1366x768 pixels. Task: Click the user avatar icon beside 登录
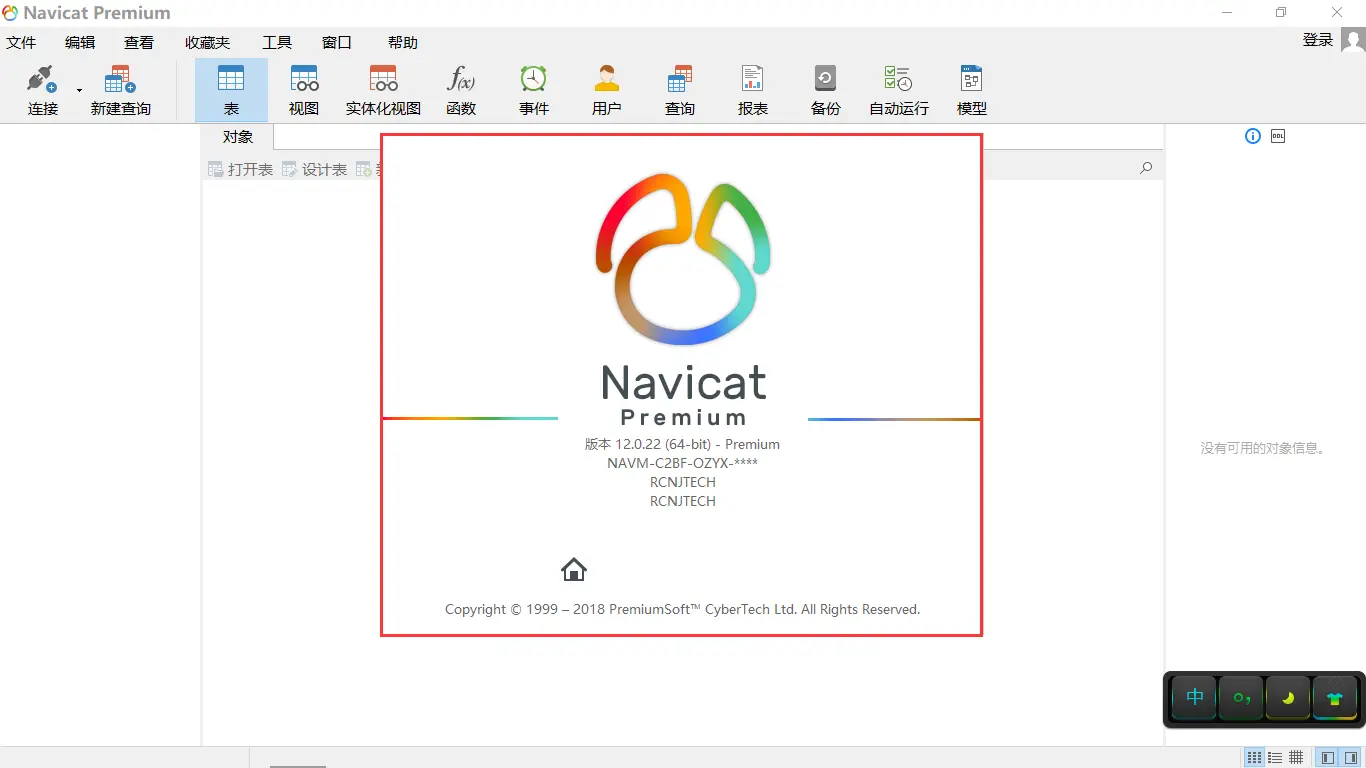(1353, 40)
